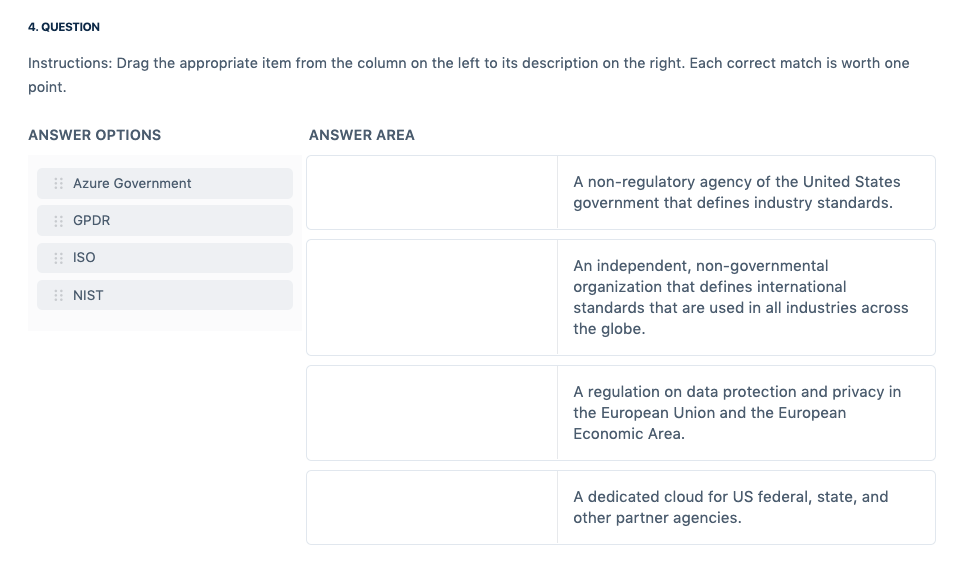Click the ANSWER AREA heading
The width and height of the screenshot is (972, 574).
click(361, 135)
